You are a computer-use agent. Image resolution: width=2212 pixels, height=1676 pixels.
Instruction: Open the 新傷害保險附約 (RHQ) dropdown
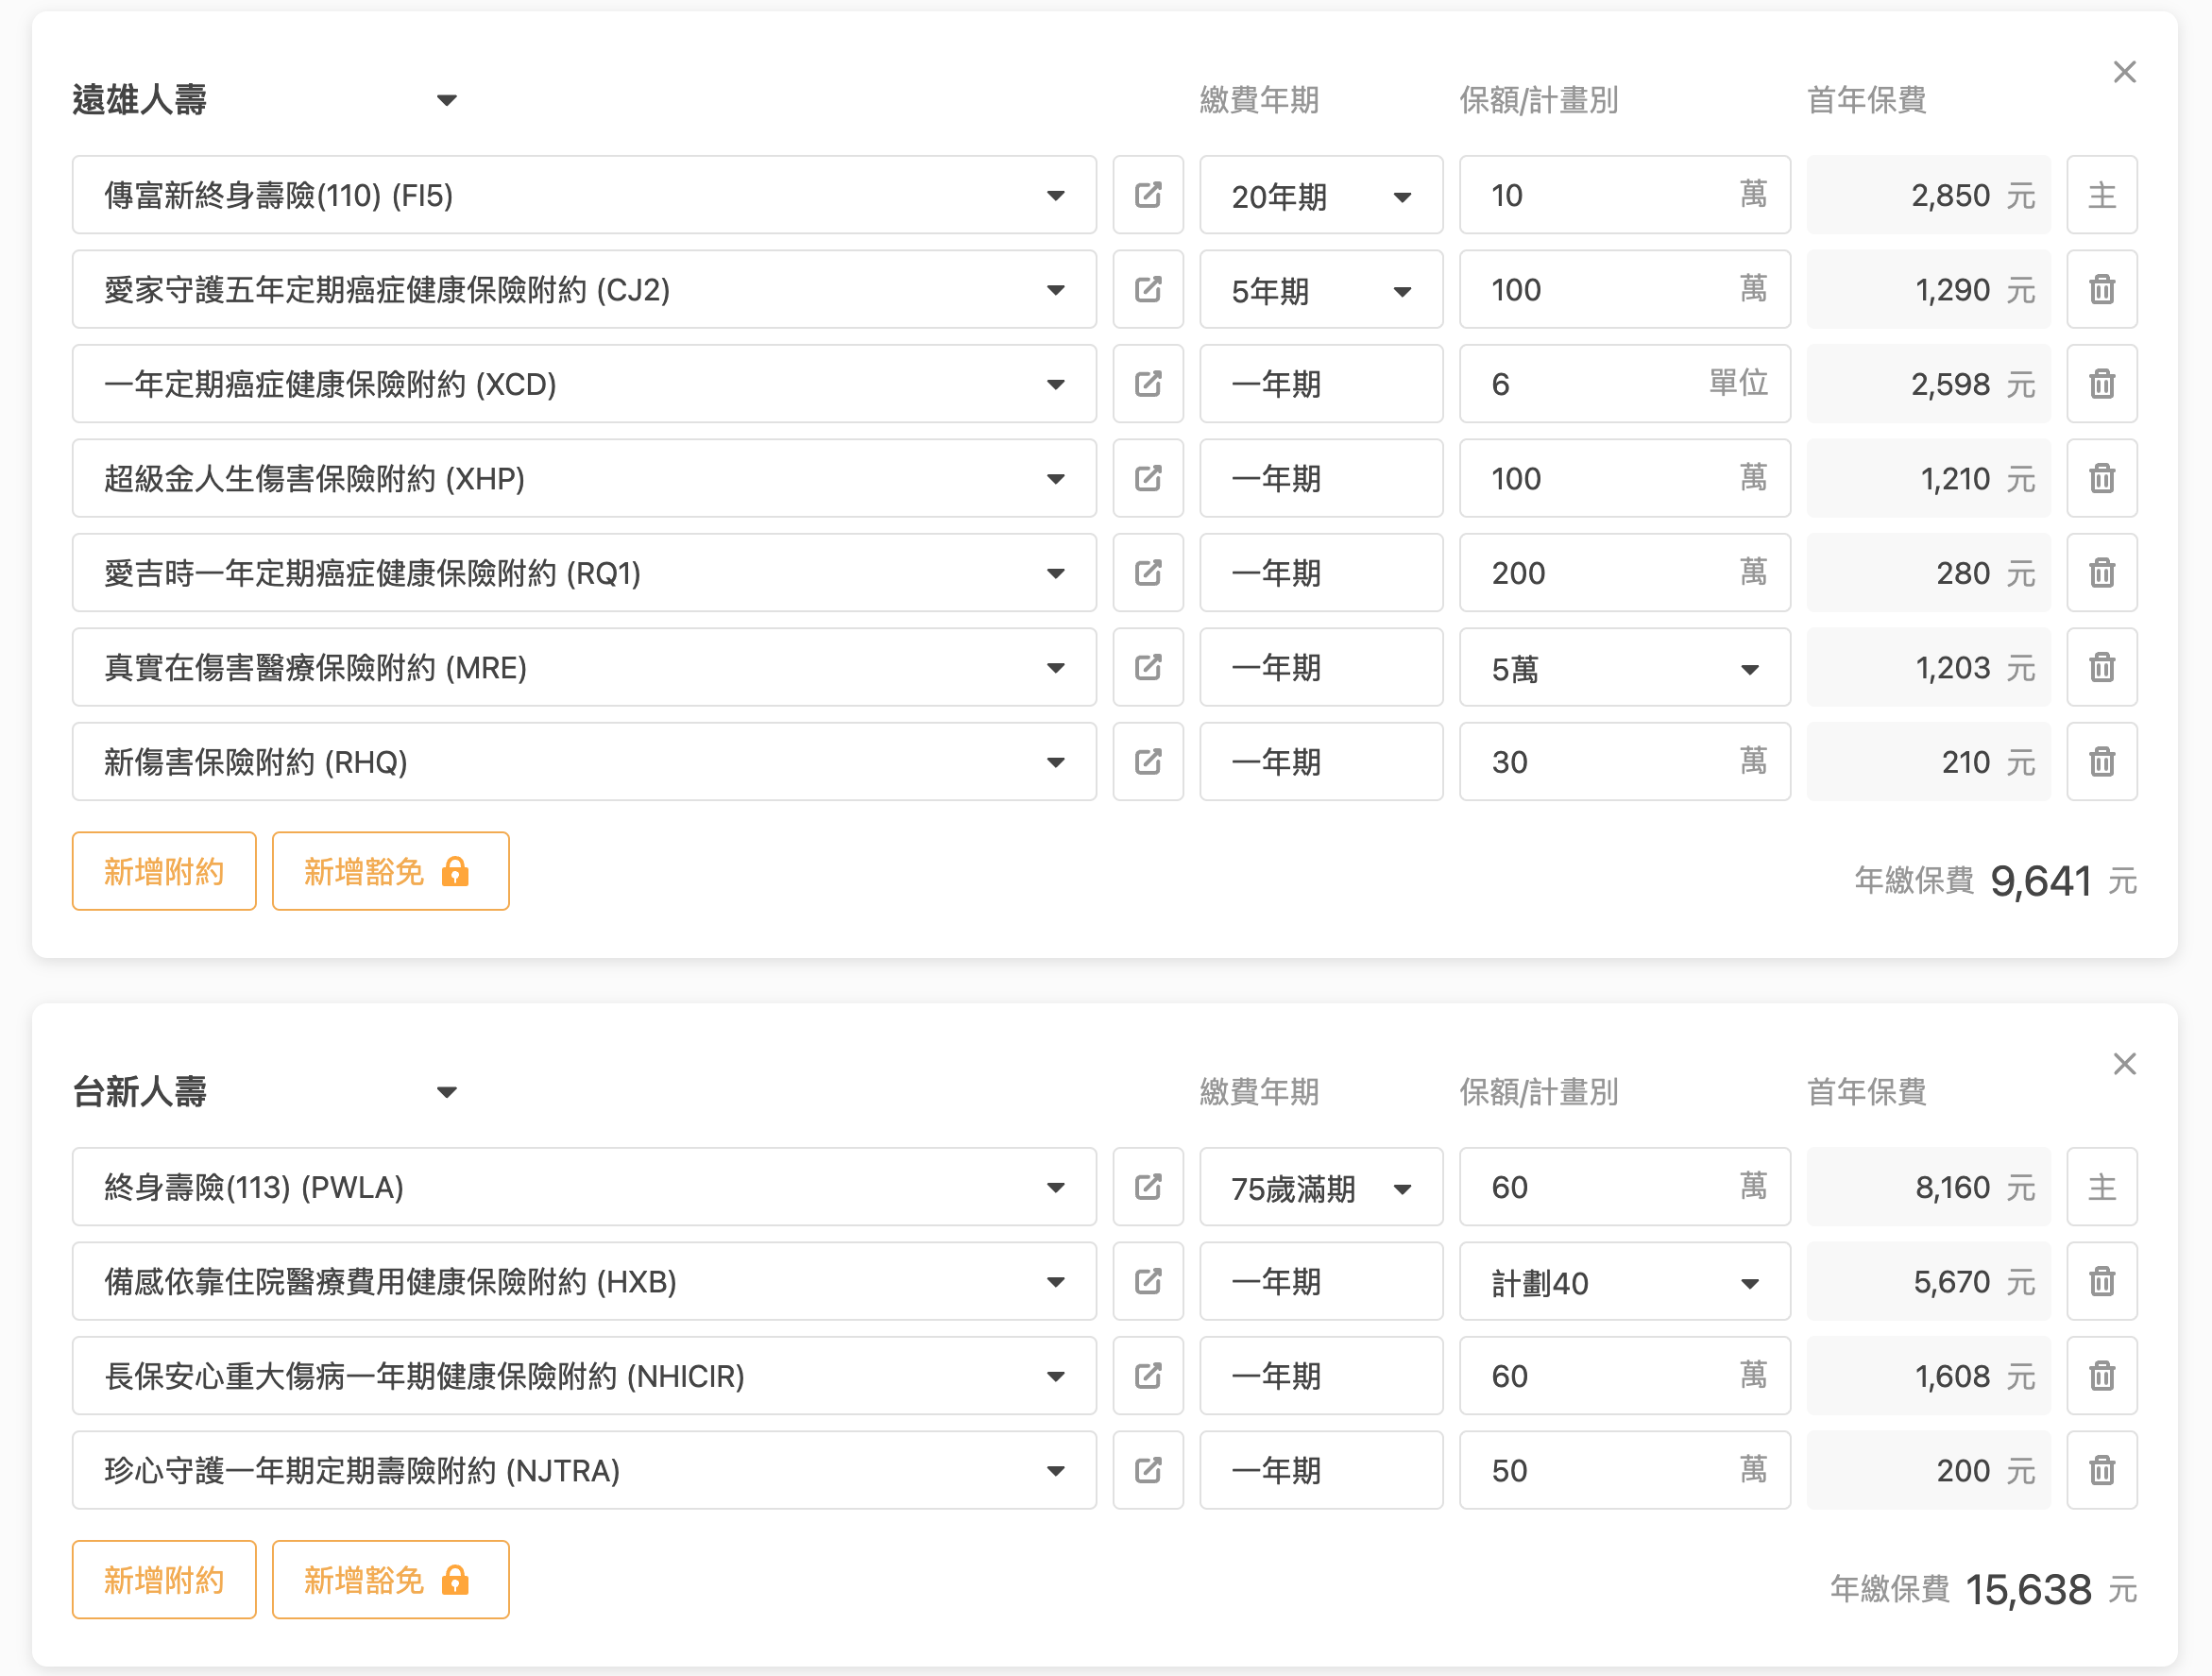click(x=584, y=762)
